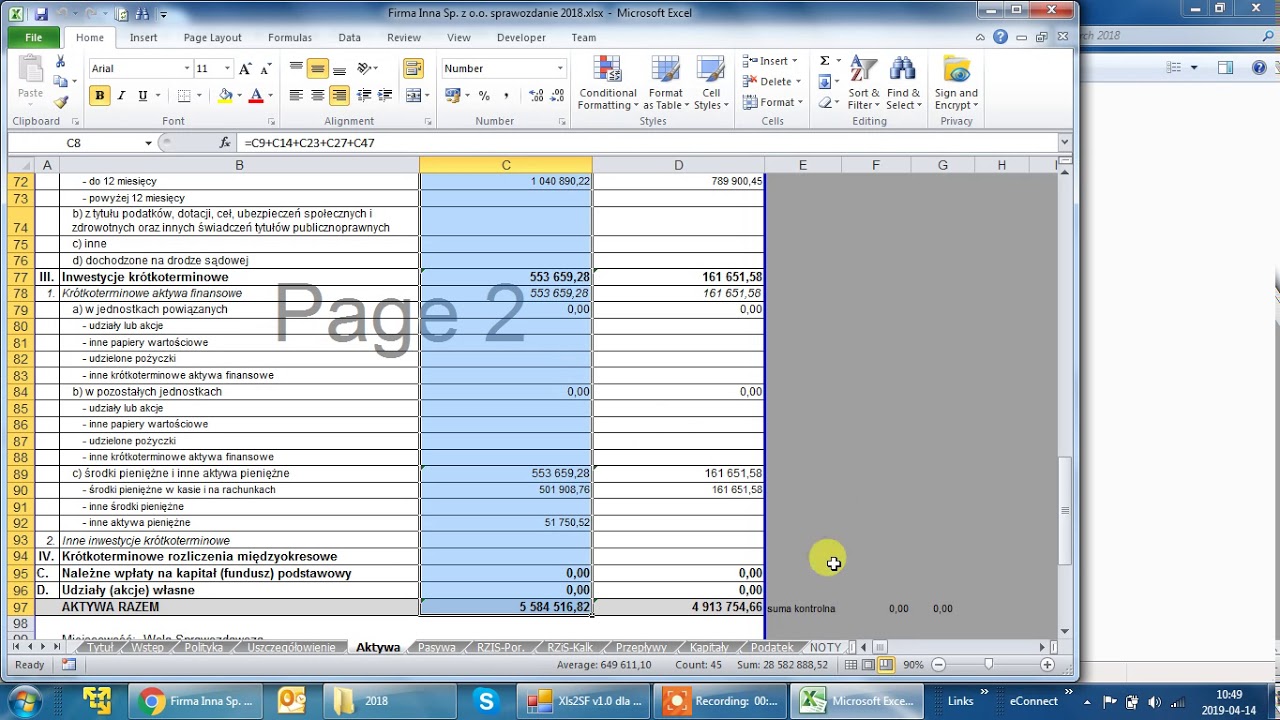Click the vertical scrollbar thumb
Screen dimensions: 1280x720
pos(1065,510)
